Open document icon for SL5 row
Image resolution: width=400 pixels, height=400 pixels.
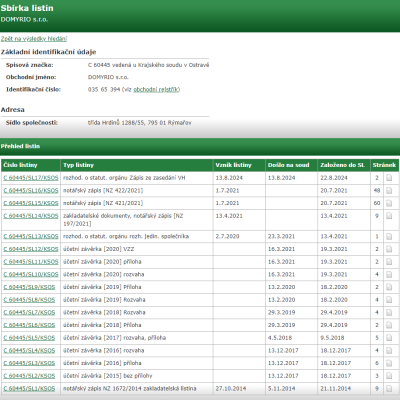coord(389,338)
